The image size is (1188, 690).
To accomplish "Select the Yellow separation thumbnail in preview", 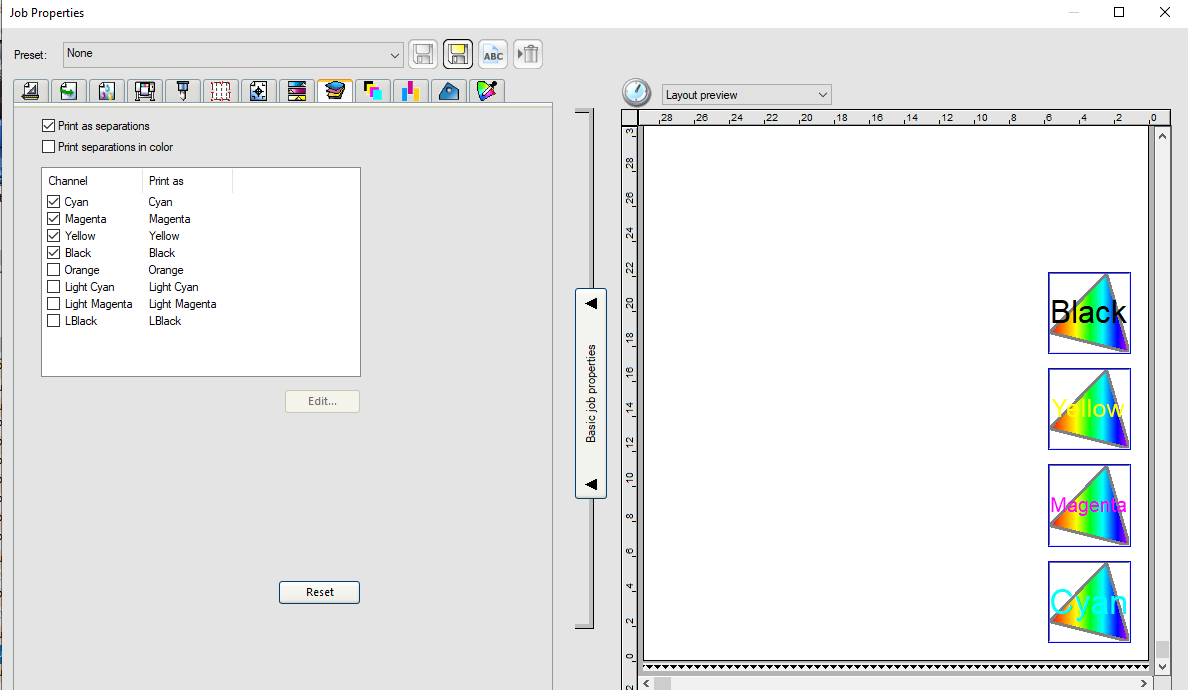I will tap(1089, 409).
